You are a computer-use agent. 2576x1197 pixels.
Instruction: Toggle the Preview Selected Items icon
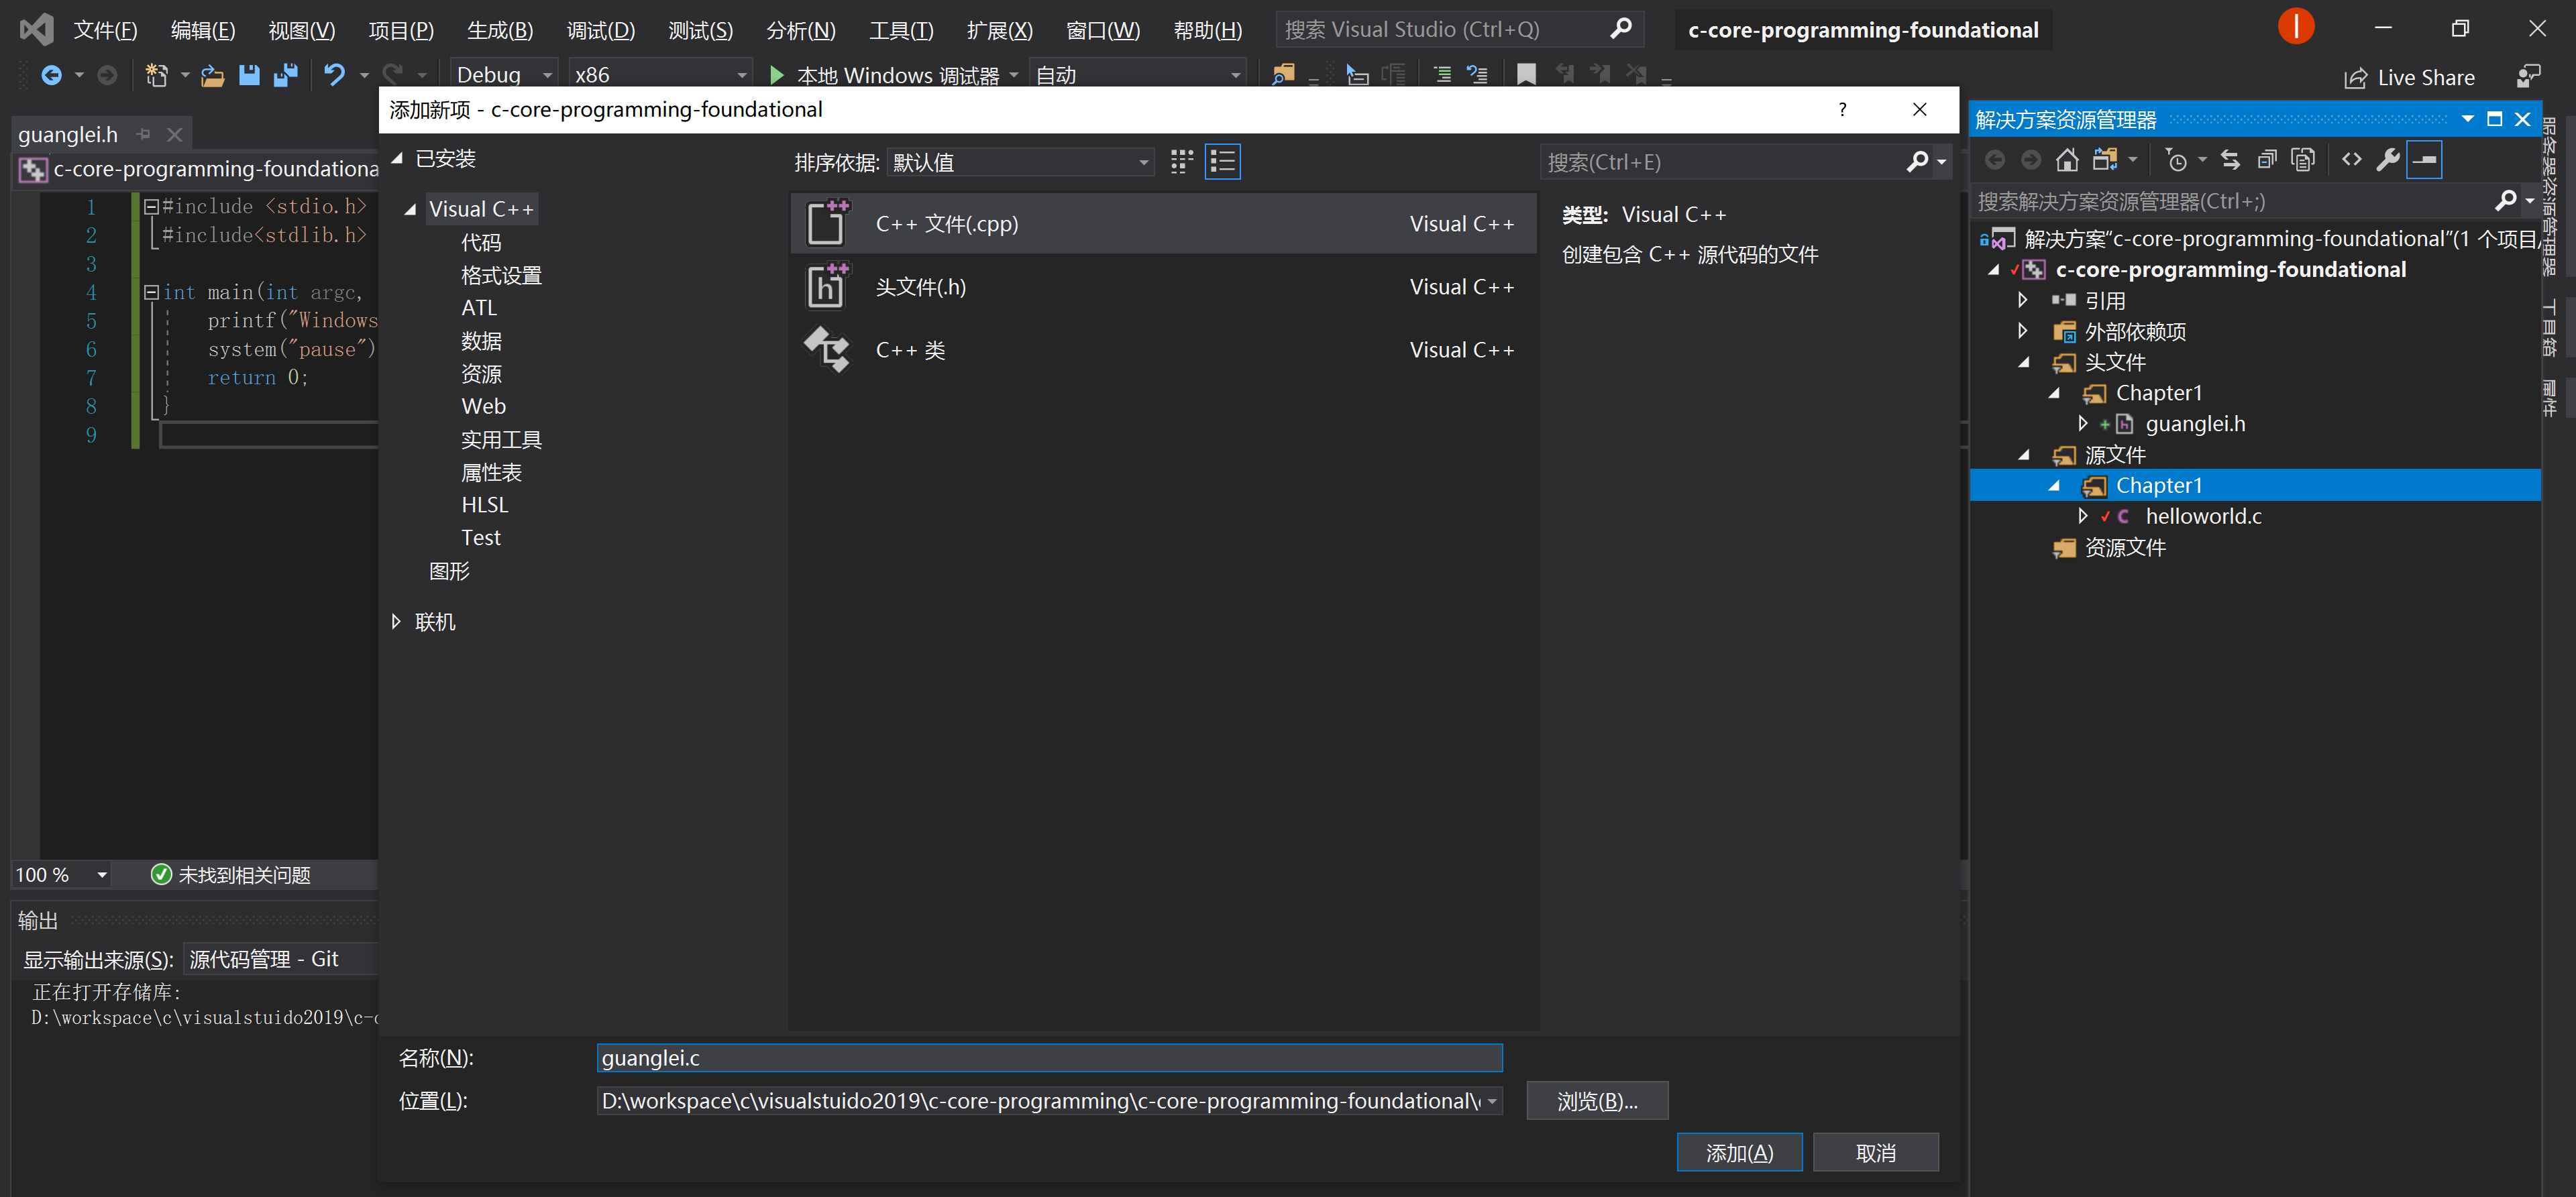tap(2424, 160)
